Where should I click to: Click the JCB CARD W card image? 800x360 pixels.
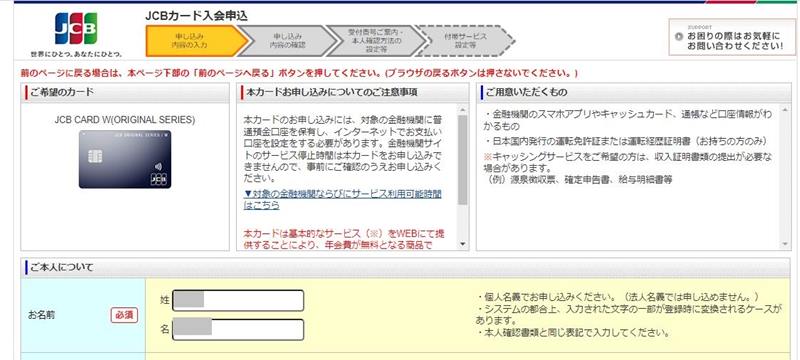(x=125, y=160)
